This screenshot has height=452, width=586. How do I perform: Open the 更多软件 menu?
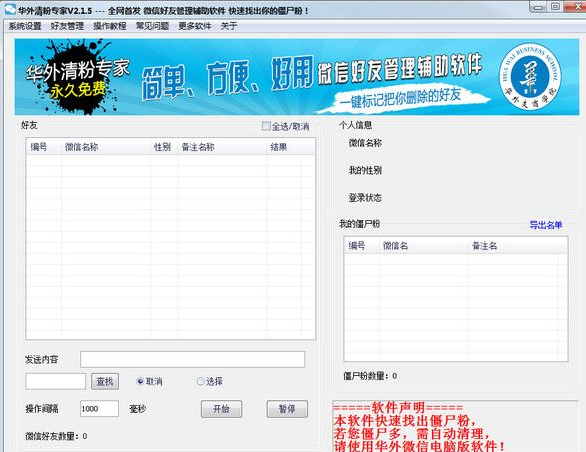point(195,26)
